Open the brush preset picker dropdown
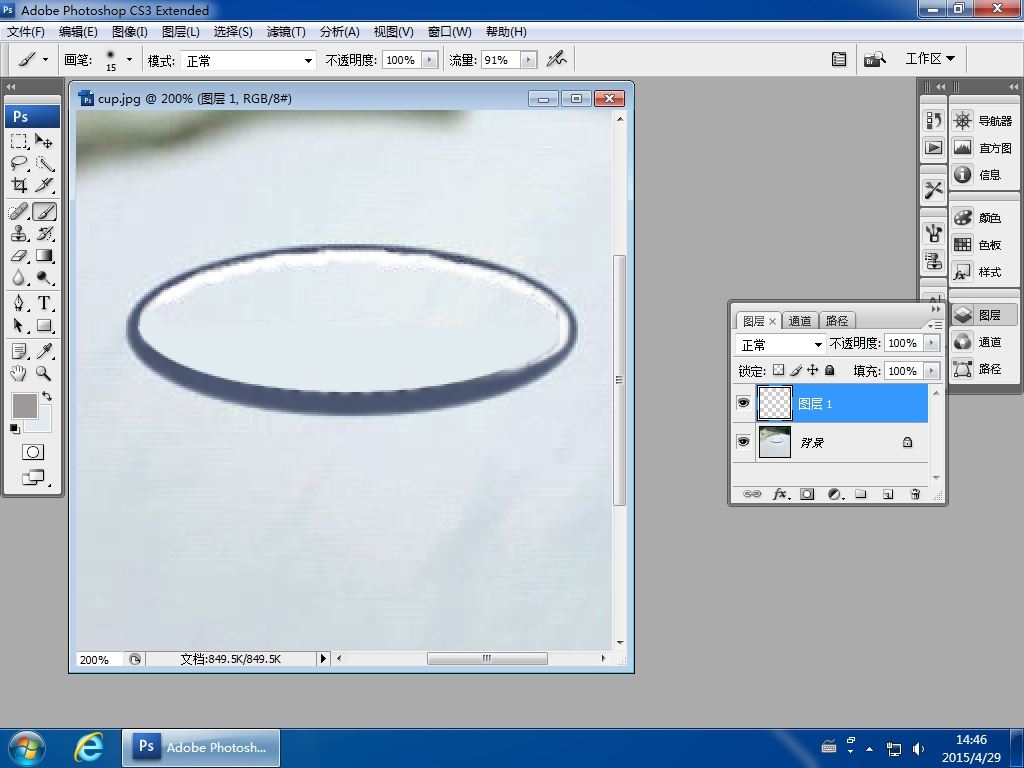The height and width of the screenshot is (768, 1024). click(x=129, y=59)
